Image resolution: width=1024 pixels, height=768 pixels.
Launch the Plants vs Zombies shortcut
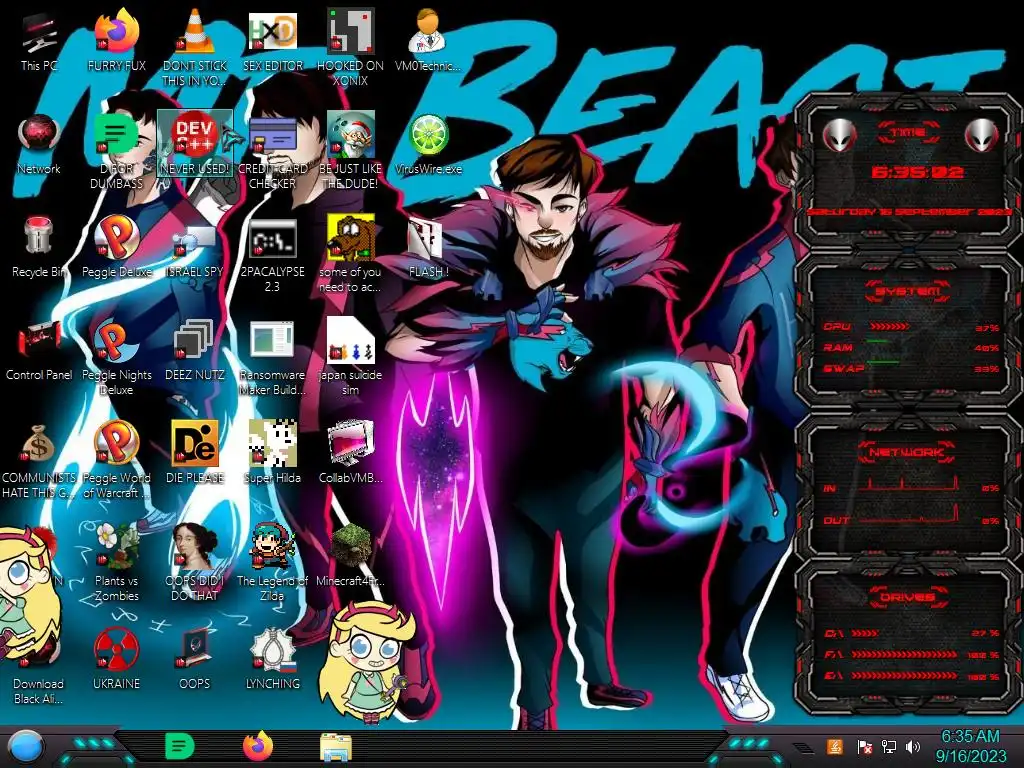tap(117, 563)
